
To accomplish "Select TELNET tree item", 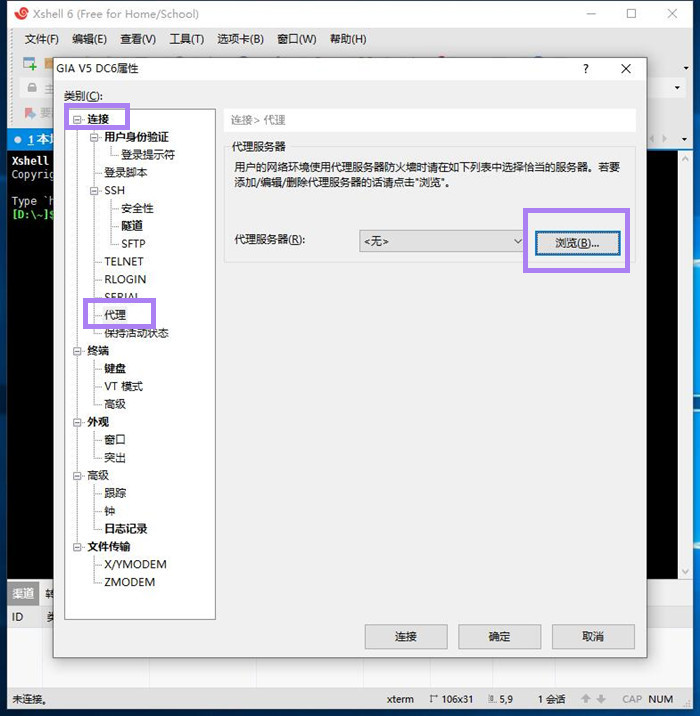I will (124, 262).
